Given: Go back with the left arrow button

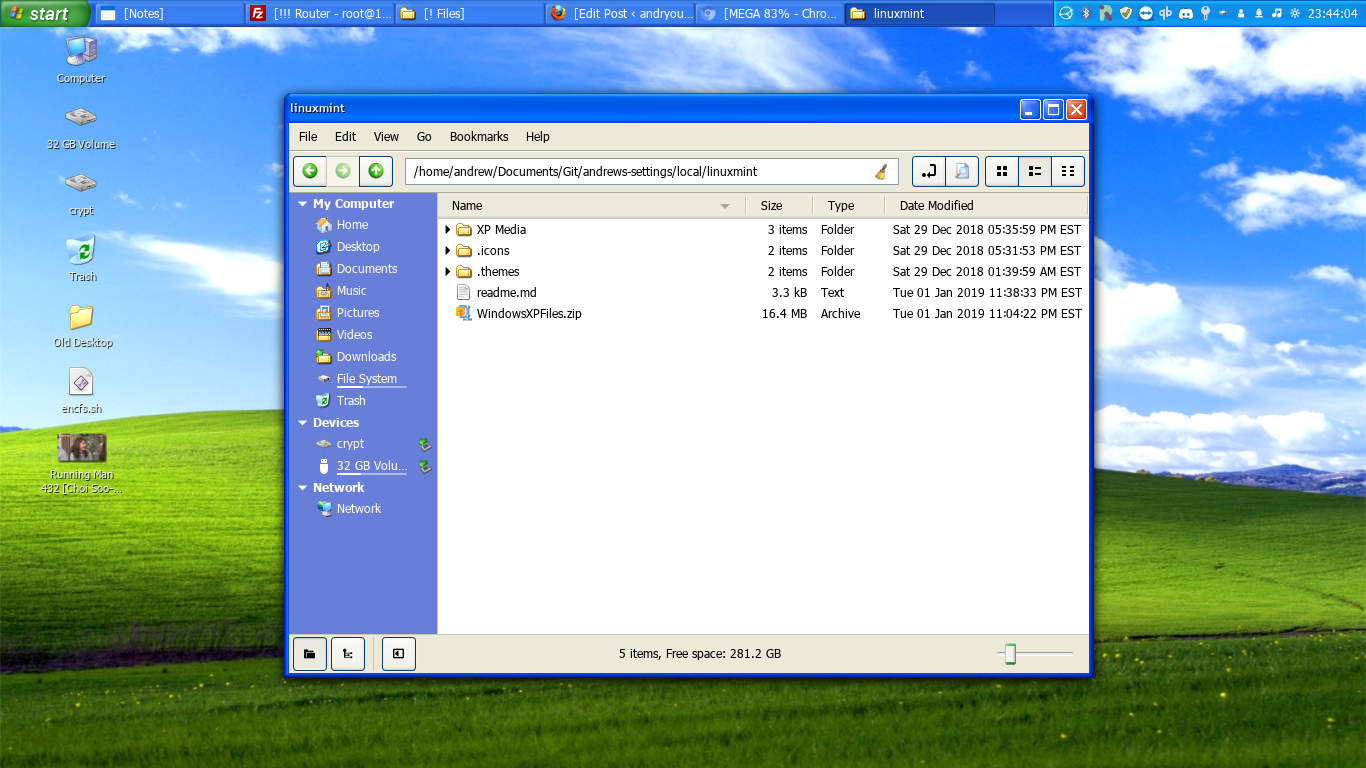Looking at the screenshot, I should pyautogui.click(x=310, y=171).
